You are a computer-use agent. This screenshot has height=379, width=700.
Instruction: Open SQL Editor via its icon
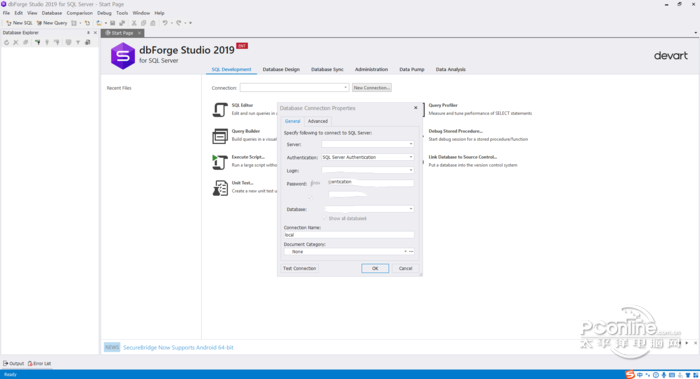tap(220, 110)
